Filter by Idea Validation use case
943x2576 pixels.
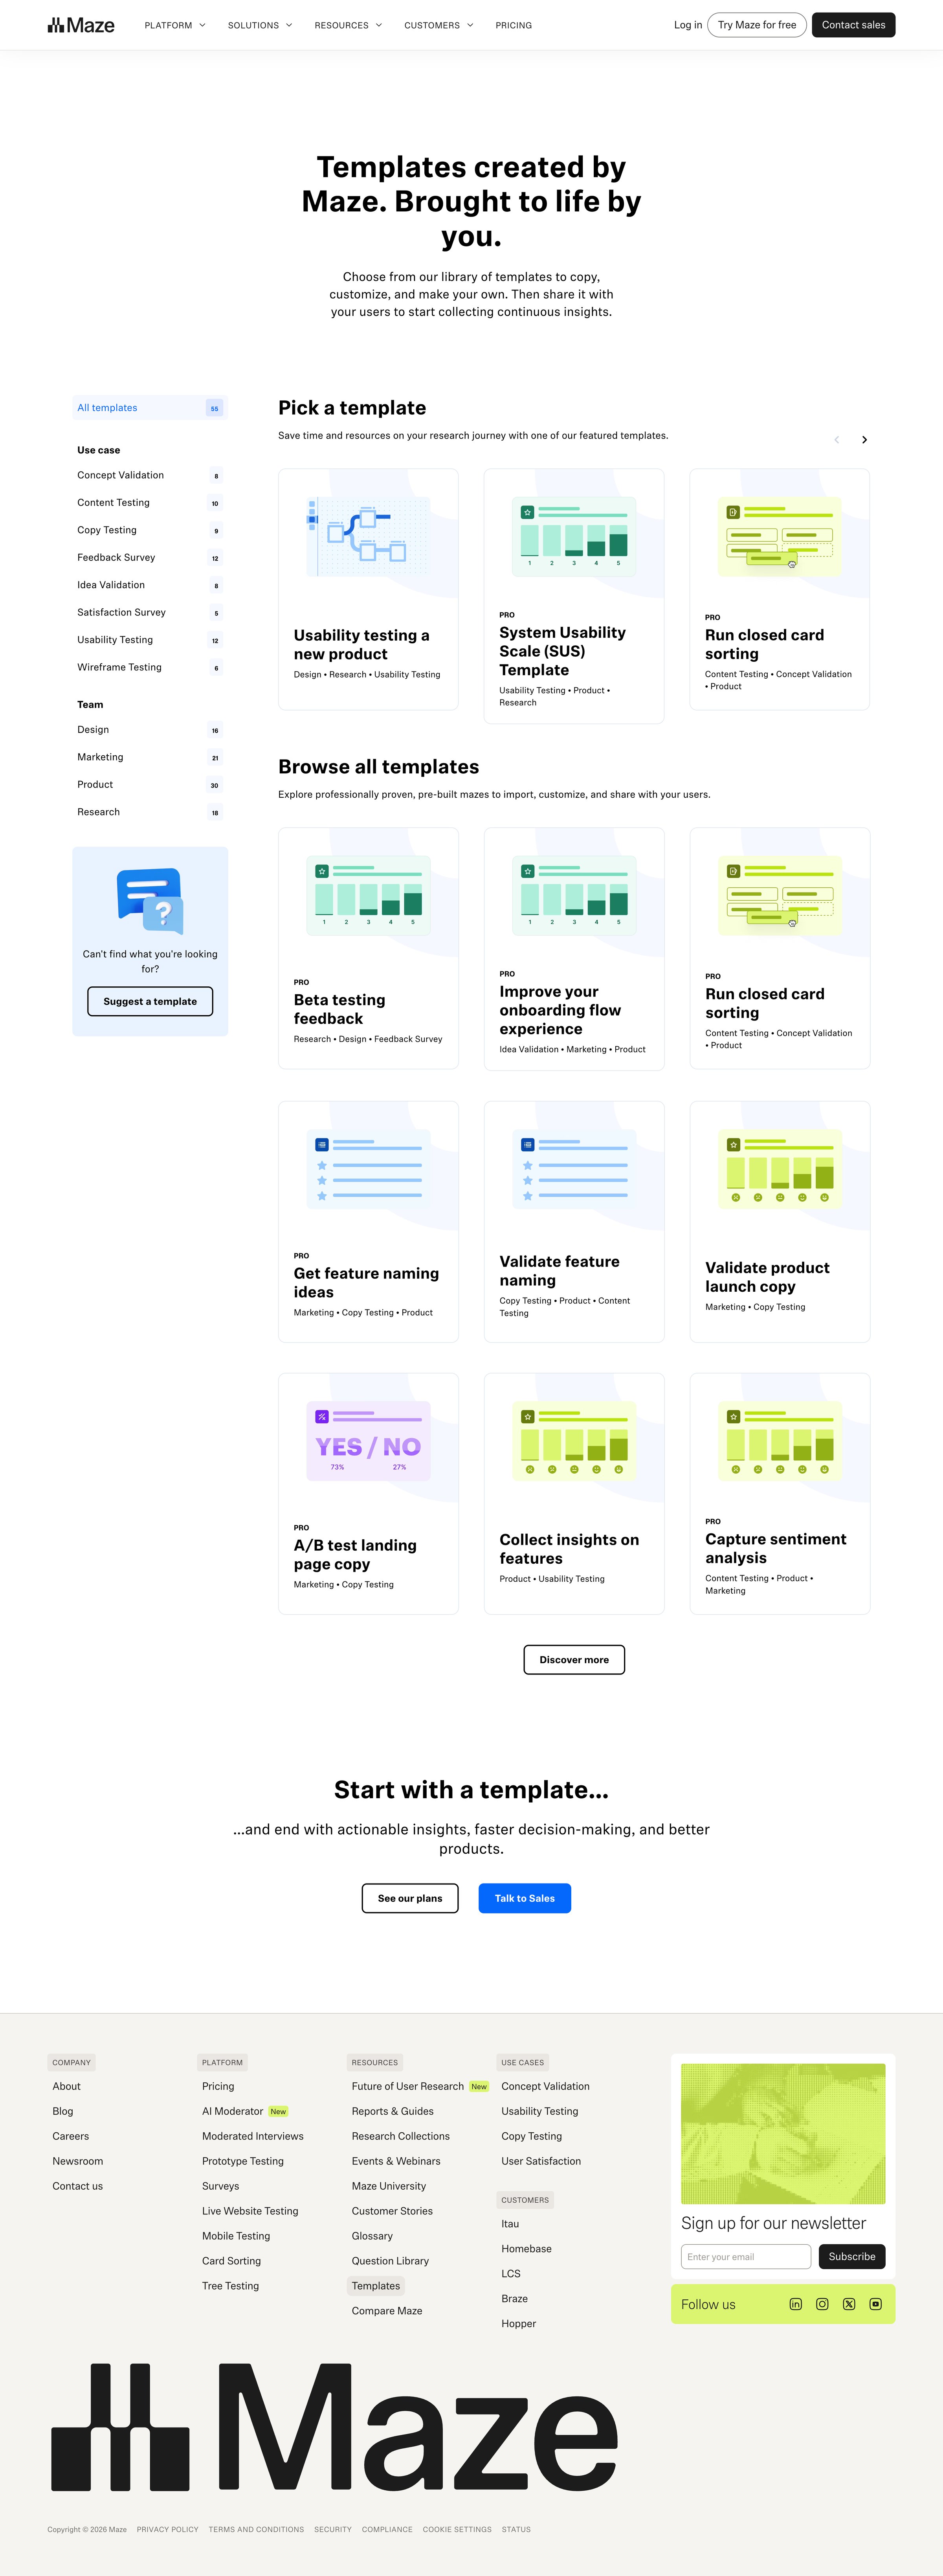tap(150, 585)
